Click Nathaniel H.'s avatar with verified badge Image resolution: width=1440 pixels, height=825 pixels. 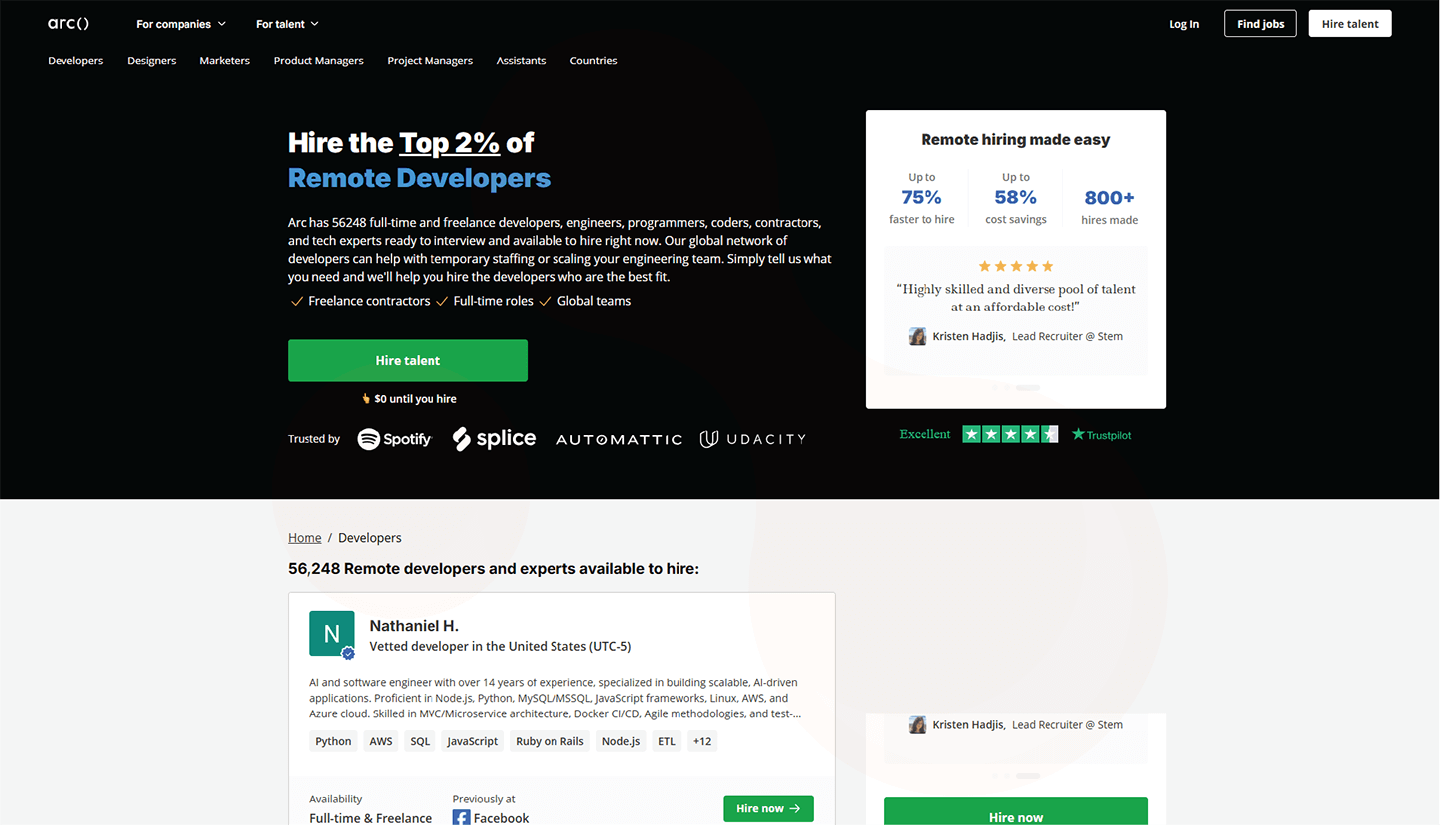pos(332,634)
